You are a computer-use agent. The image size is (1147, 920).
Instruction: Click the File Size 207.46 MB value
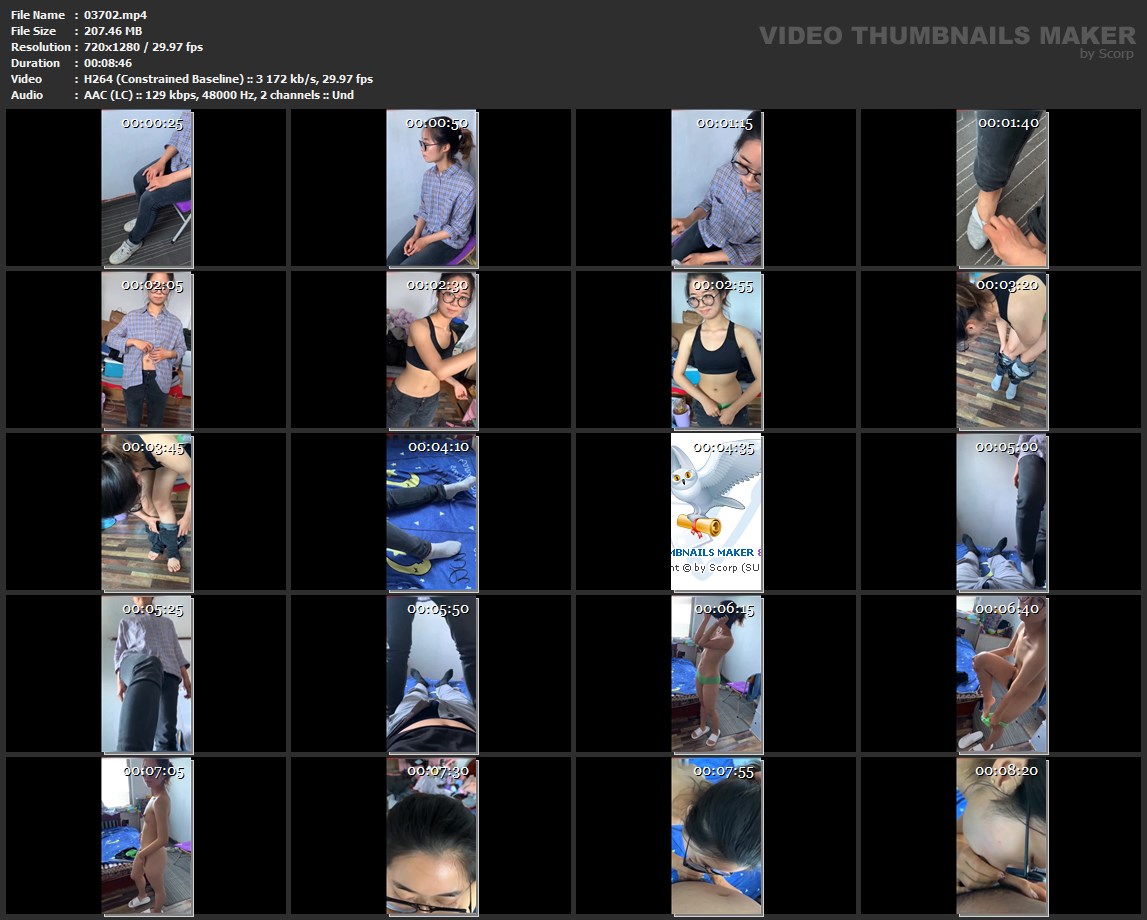point(112,31)
